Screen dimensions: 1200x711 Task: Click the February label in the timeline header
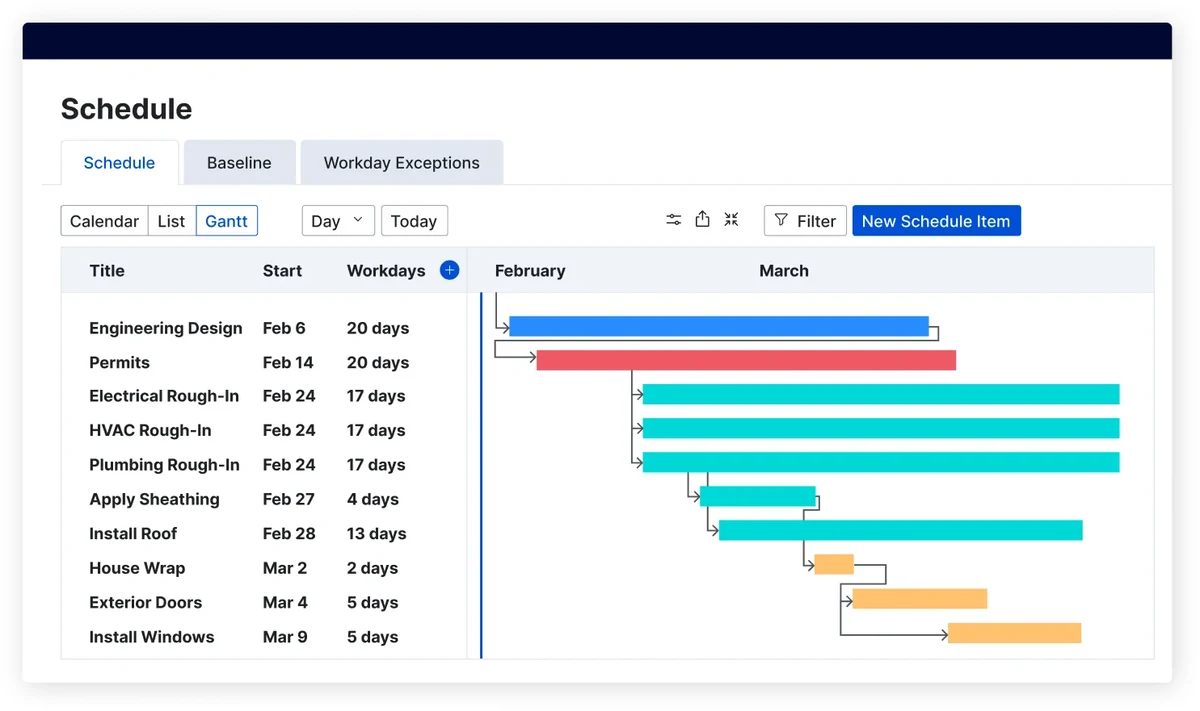tap(530, 270)
